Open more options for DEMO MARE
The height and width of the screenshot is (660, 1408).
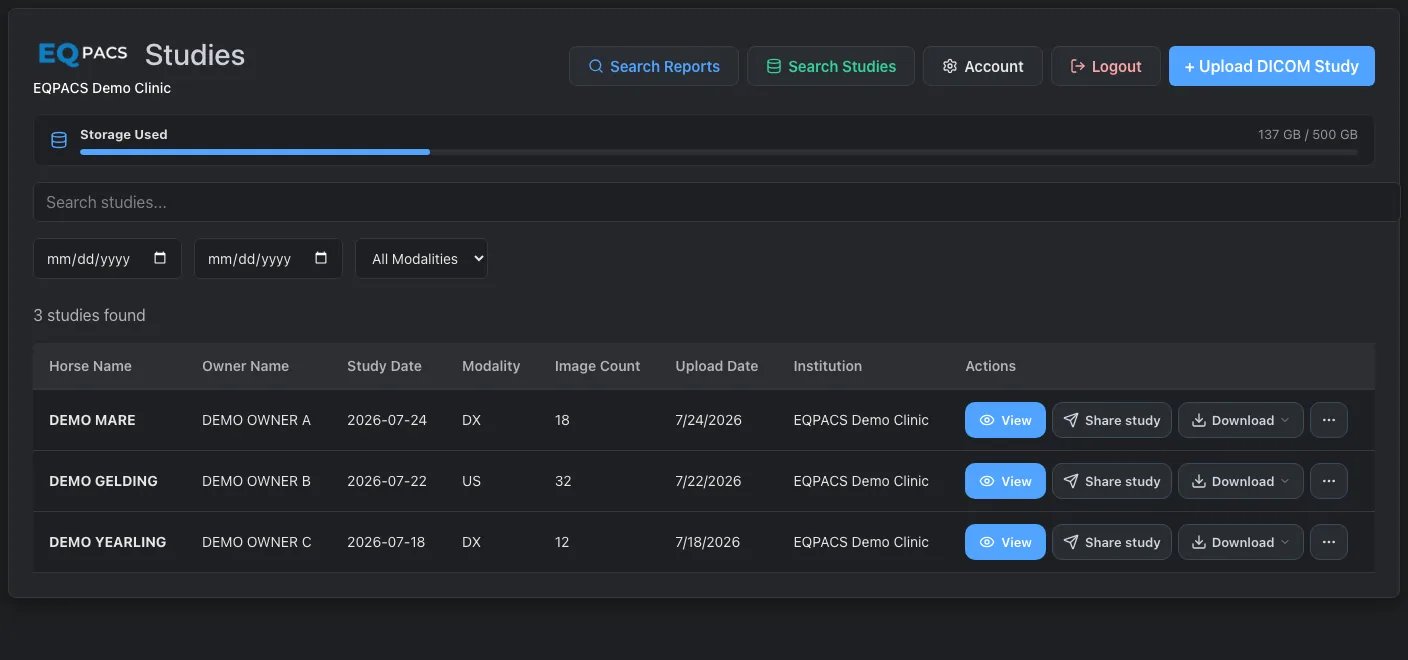pos(1329,420)
